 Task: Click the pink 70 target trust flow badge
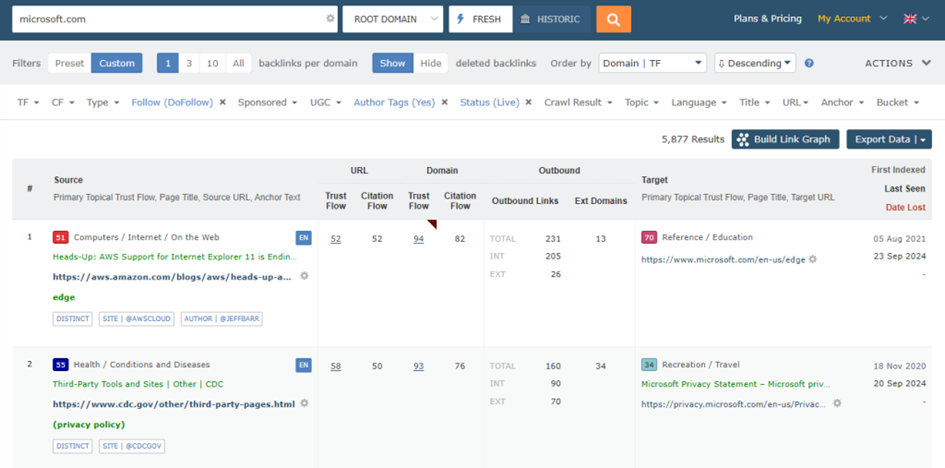click(649, 238)
